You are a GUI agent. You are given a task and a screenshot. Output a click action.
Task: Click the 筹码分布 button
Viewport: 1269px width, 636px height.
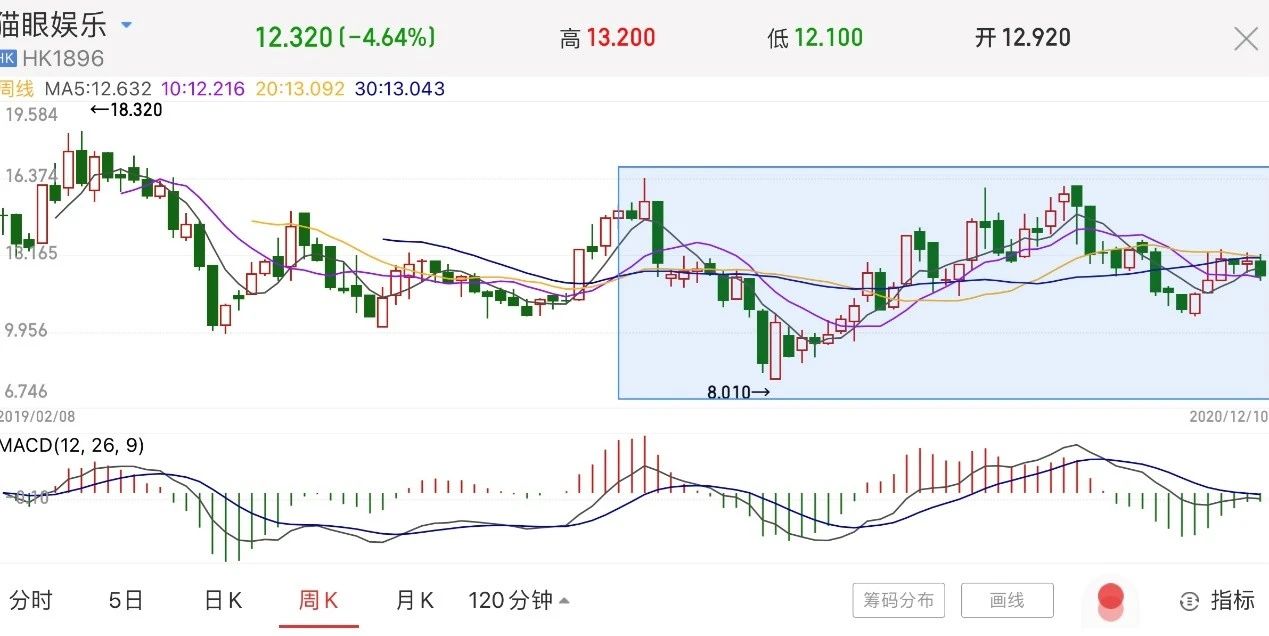898,601
